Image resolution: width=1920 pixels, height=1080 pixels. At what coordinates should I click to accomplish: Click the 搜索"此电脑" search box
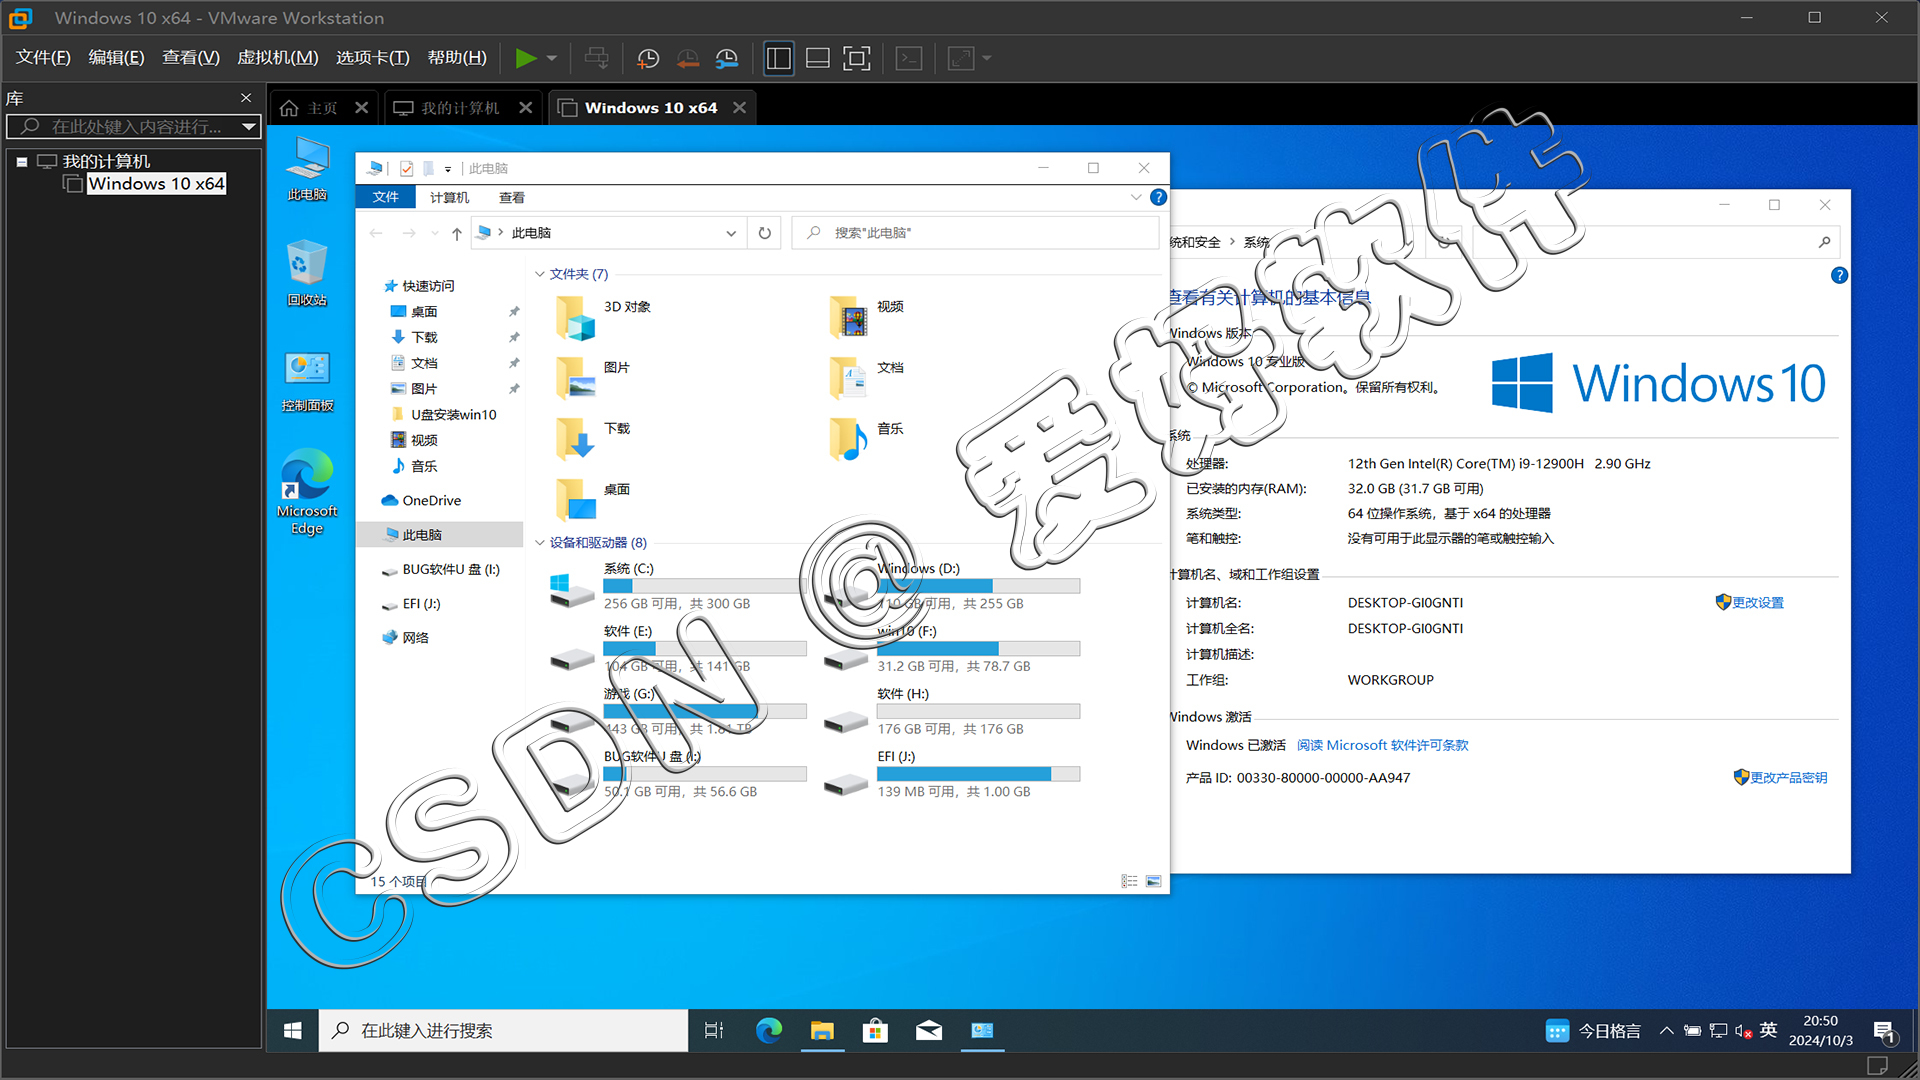coord(975,233)
